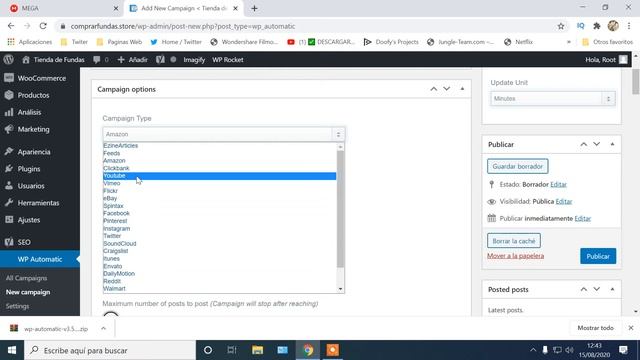
Task: Open the IQ extension icon
Action: click(580, 26)
